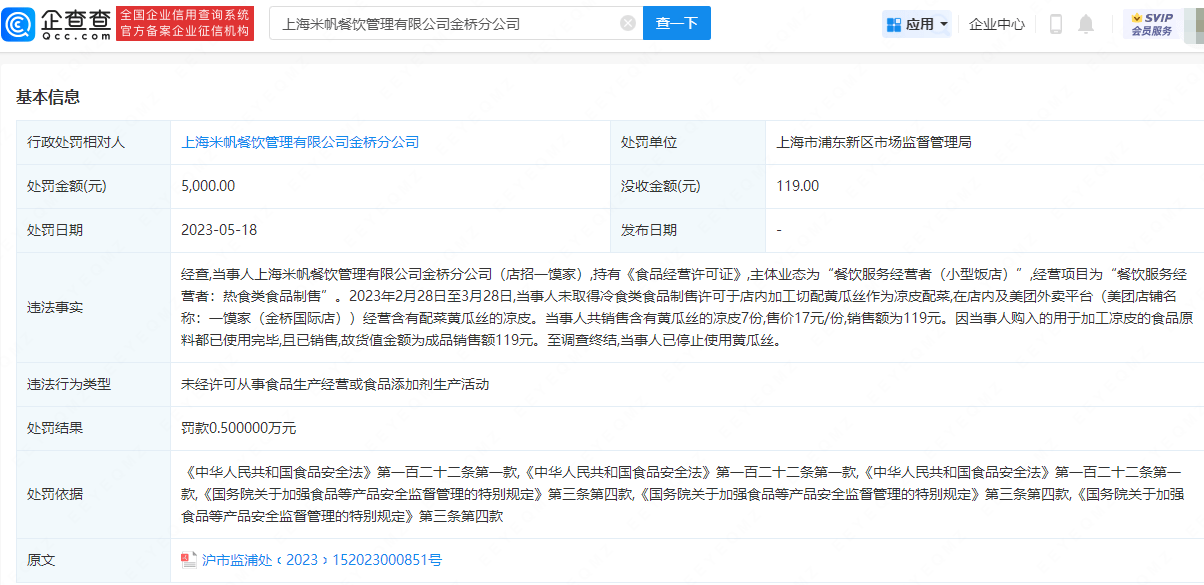The width and height of the screenshot is (1204, 585).
Task: Clear the search box with the X icon
Action: coord(628,23)
